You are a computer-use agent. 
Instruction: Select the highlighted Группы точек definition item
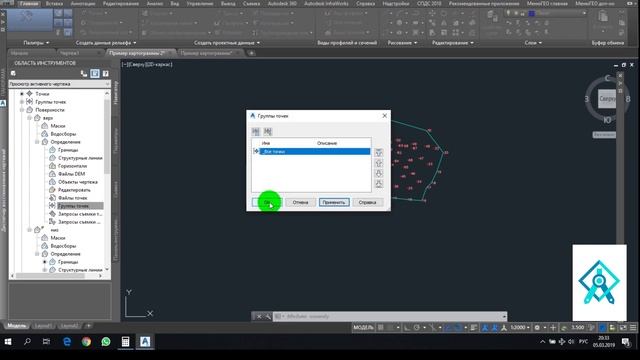(x=73, y=206)
